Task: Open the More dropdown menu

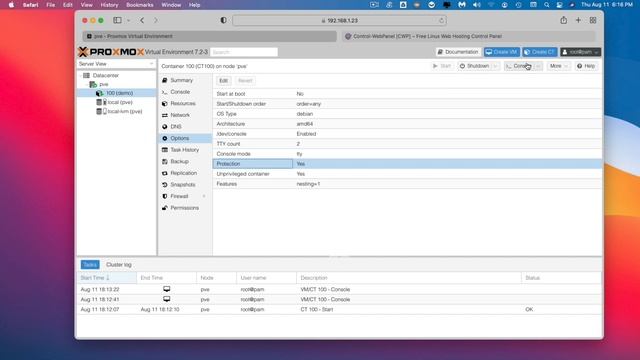Action: click(x=558, y=66)
